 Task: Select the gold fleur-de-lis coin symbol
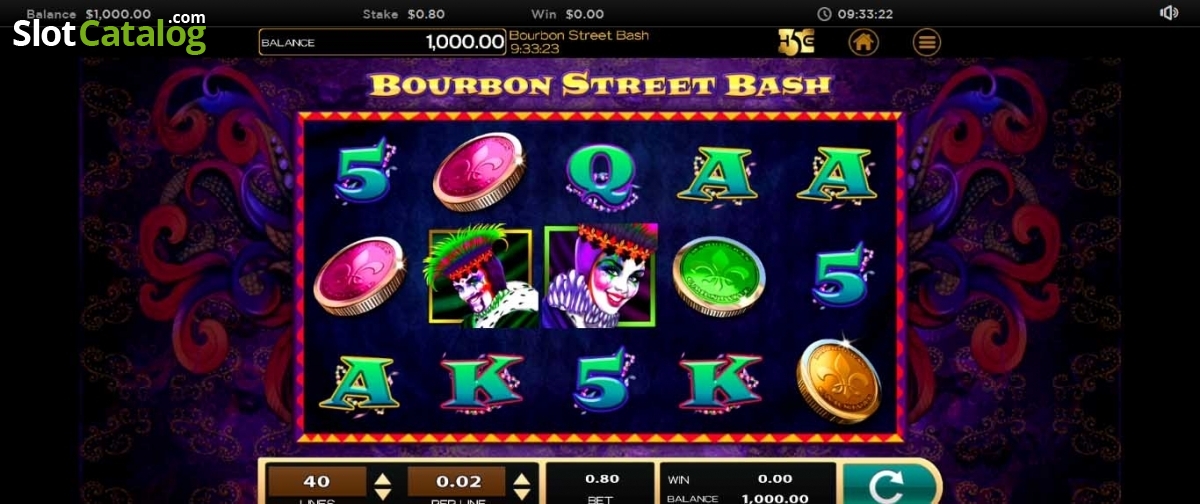pos(838,380)
